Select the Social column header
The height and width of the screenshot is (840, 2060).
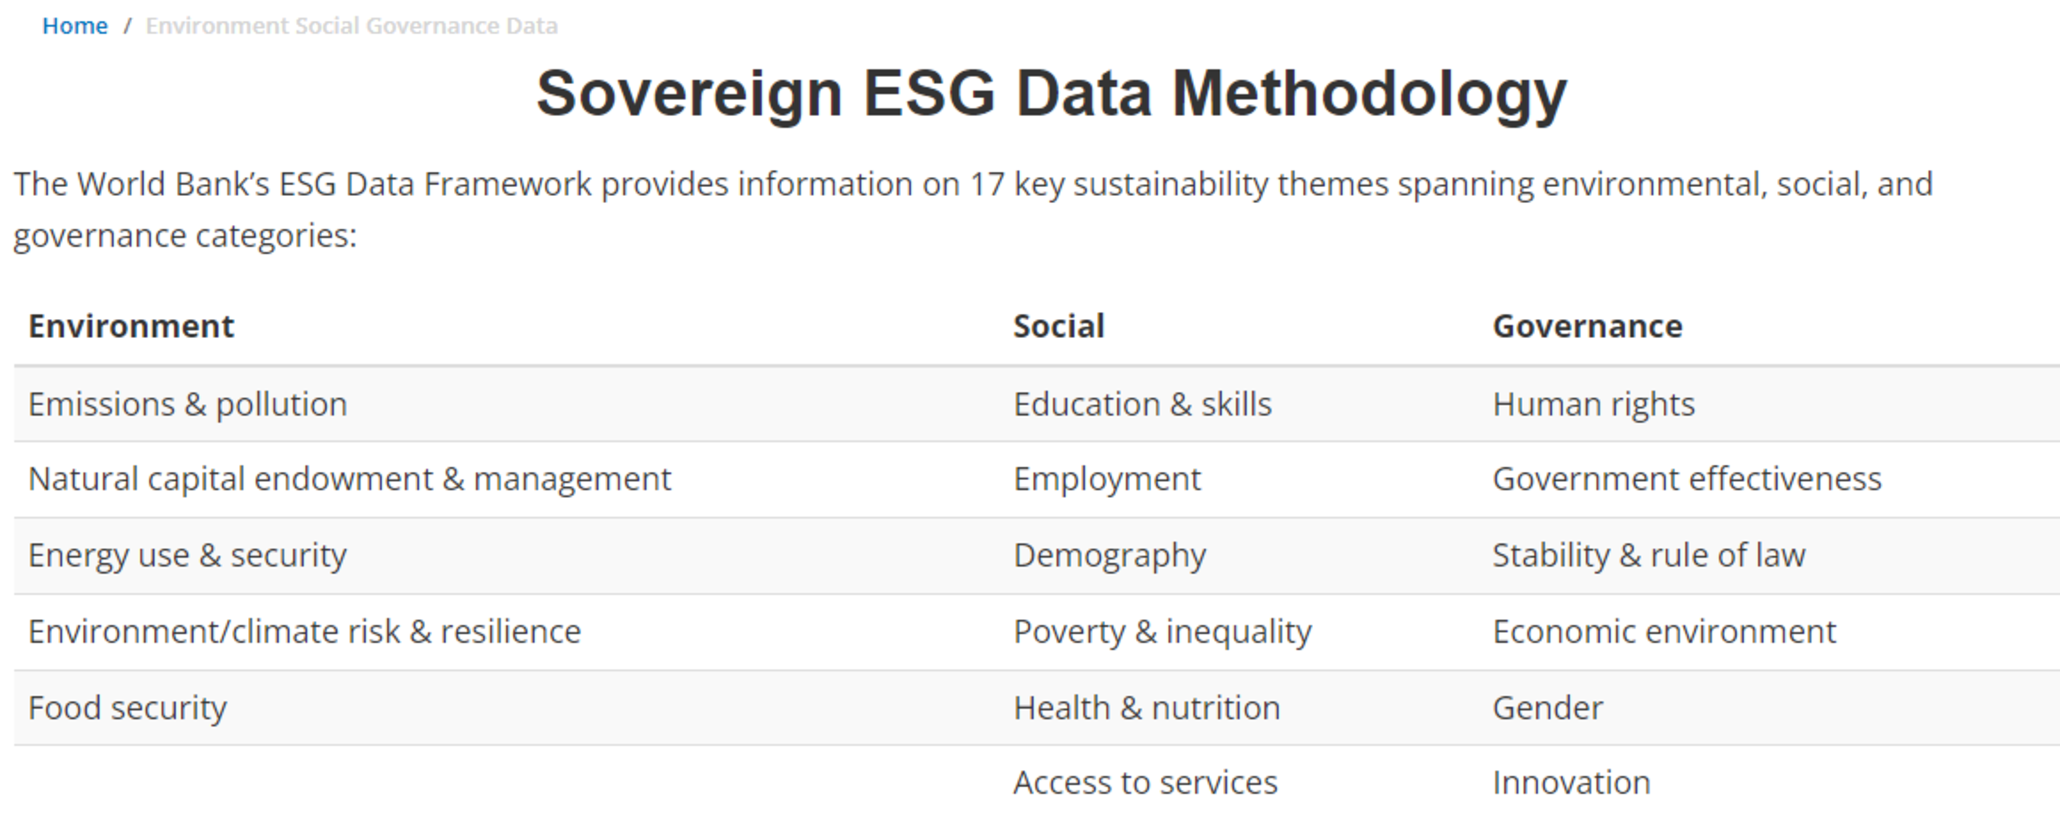1059,326
